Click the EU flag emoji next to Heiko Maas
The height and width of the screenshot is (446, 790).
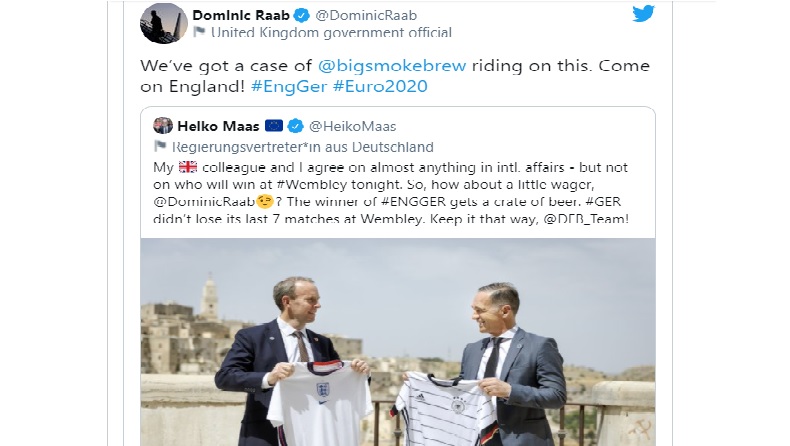(x=274, y=127)
